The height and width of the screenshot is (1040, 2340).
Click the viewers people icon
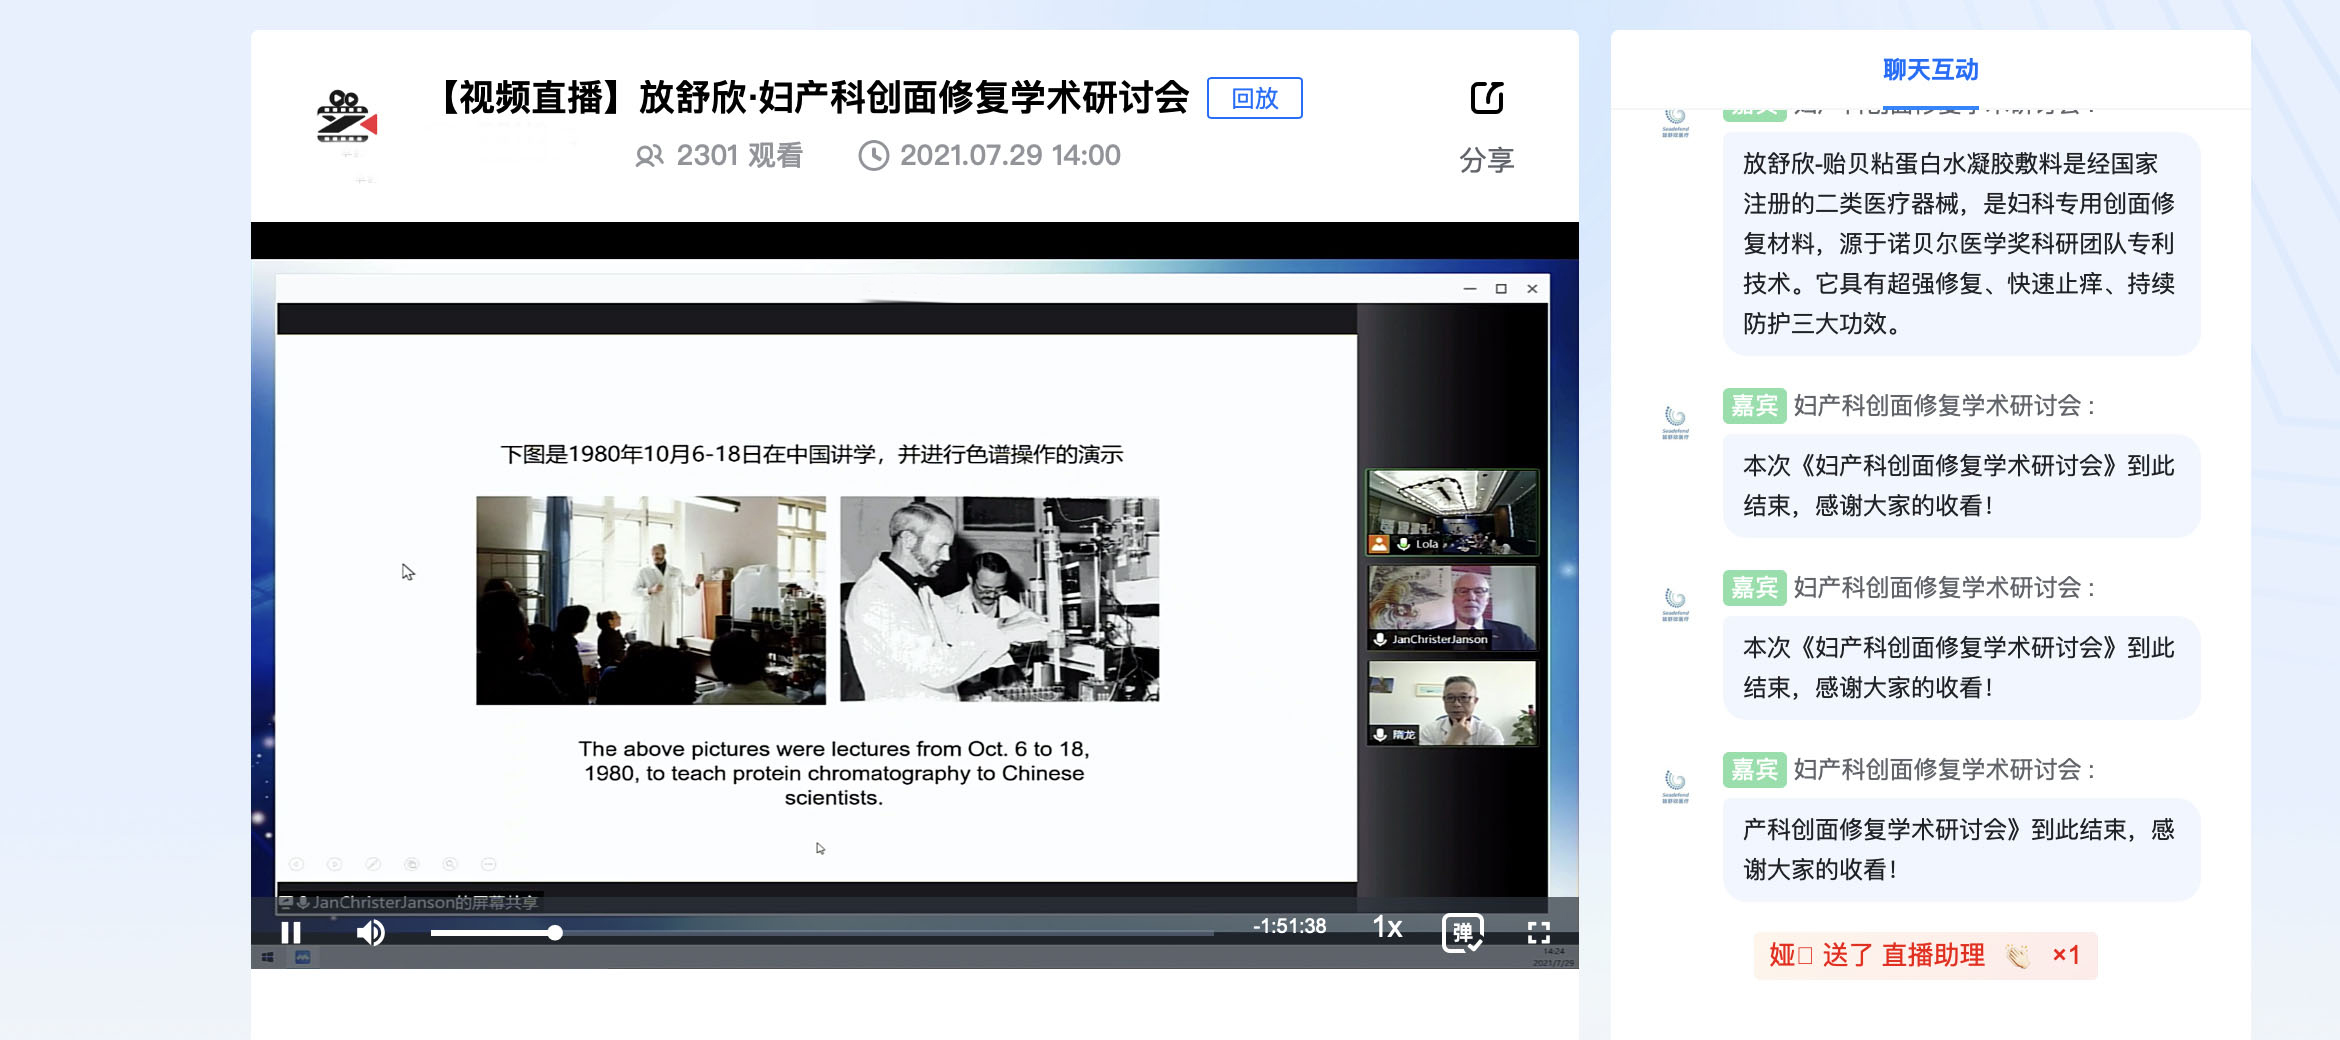pyautogui.click(x=649, y=156)
